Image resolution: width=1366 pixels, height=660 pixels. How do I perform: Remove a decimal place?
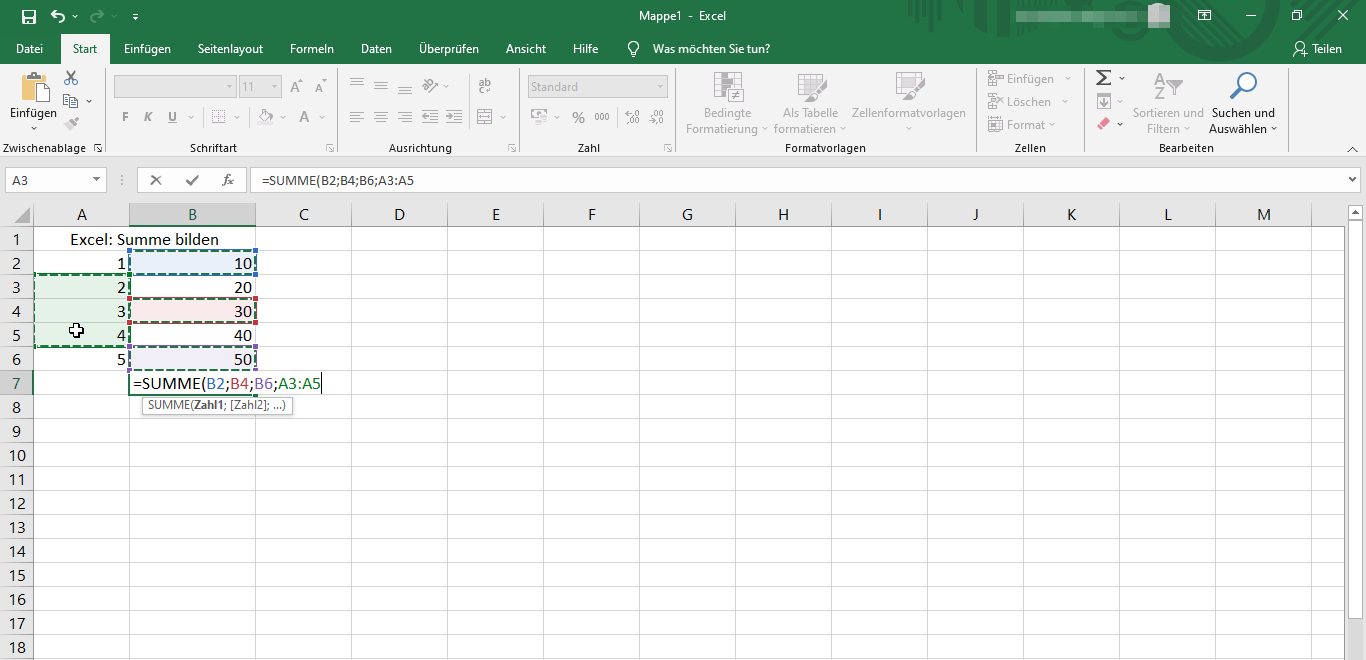click(654, 117)
